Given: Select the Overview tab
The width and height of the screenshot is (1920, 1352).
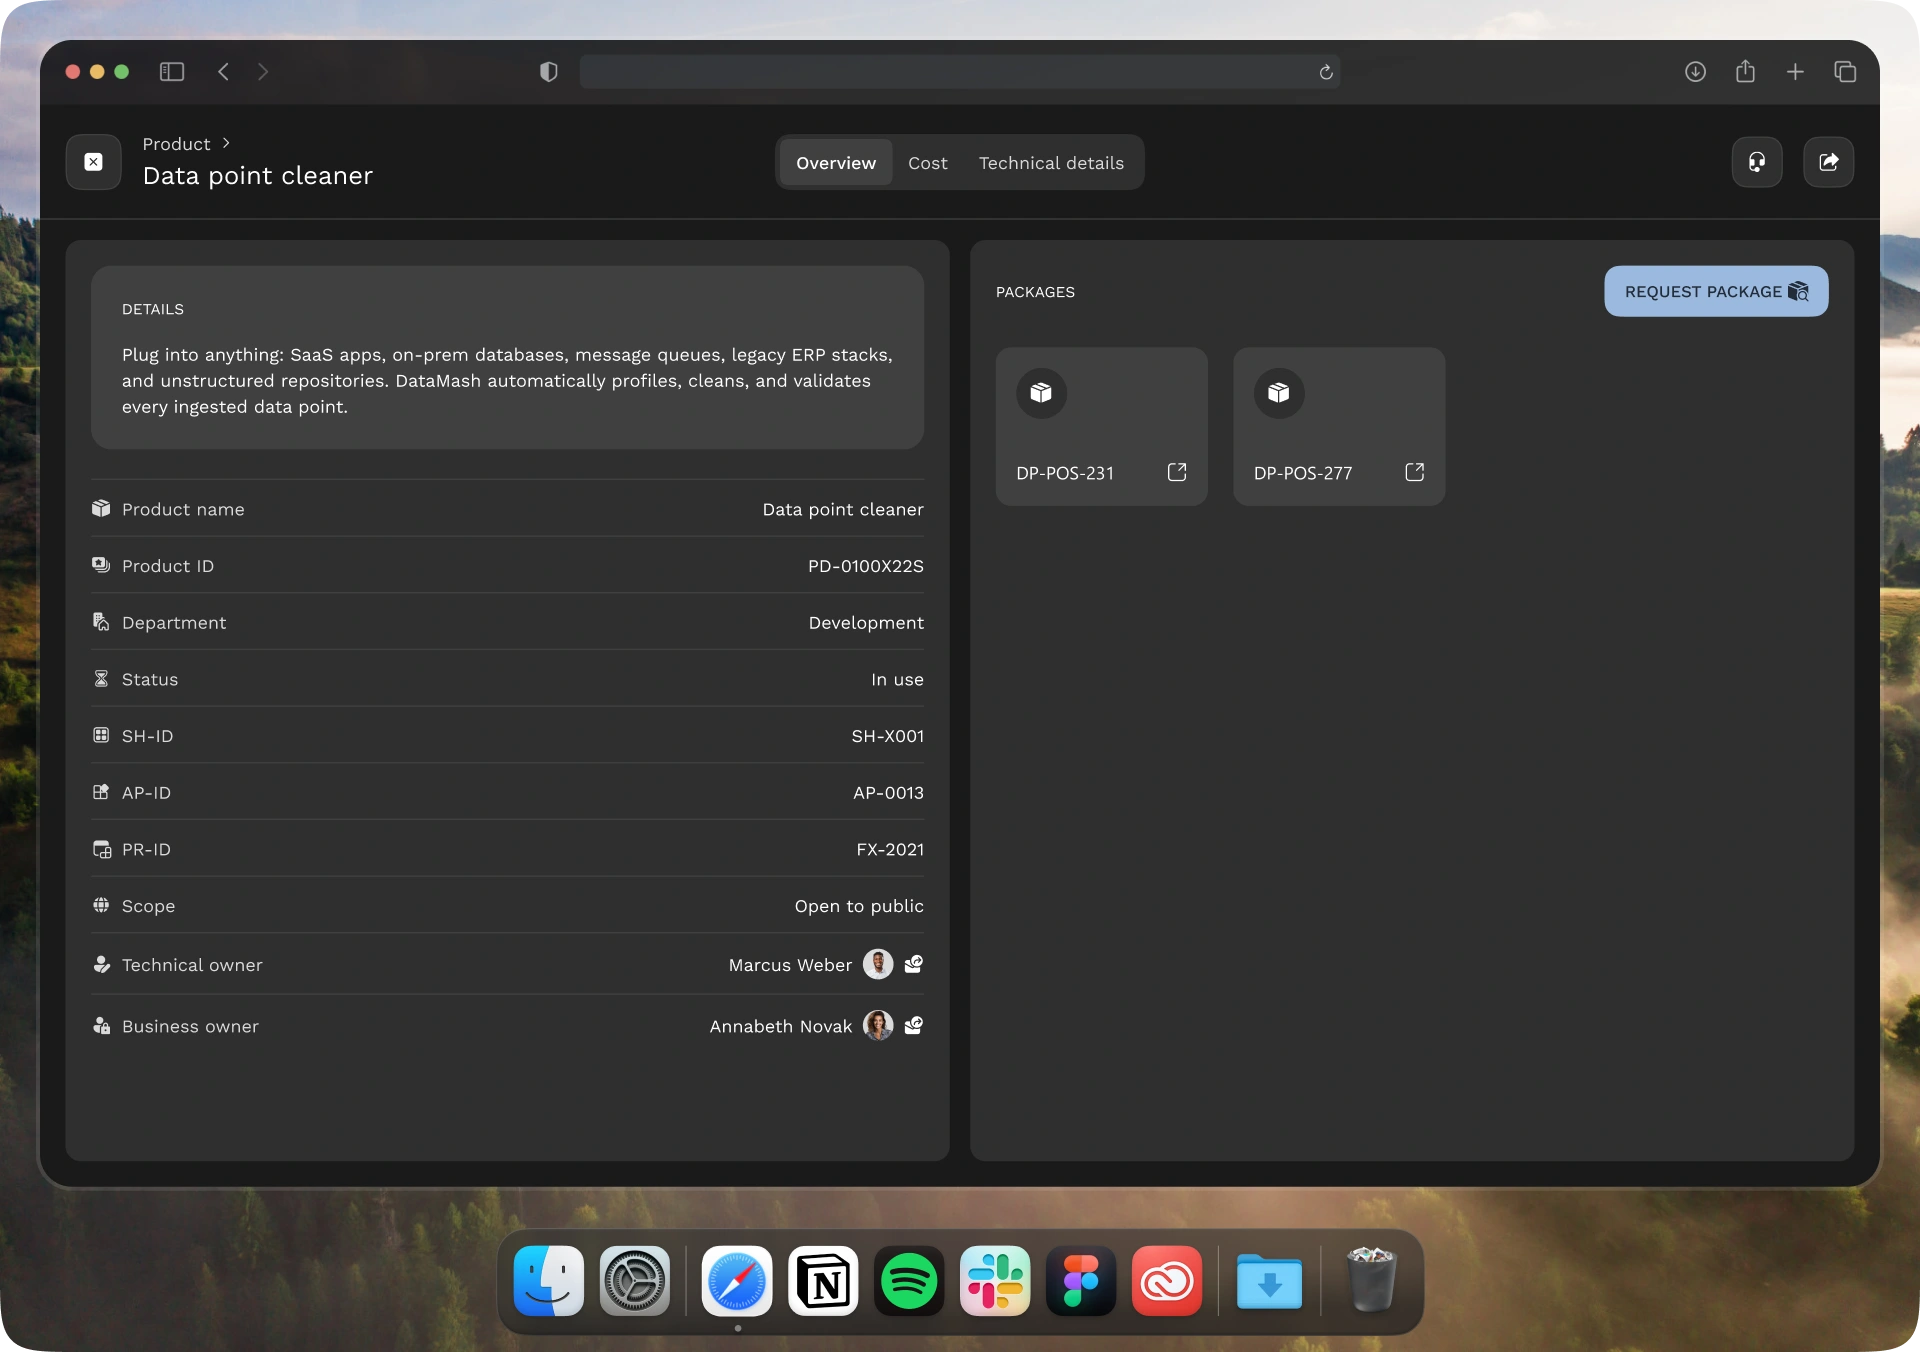Looking at the screenshot, I should coord(835,163).
